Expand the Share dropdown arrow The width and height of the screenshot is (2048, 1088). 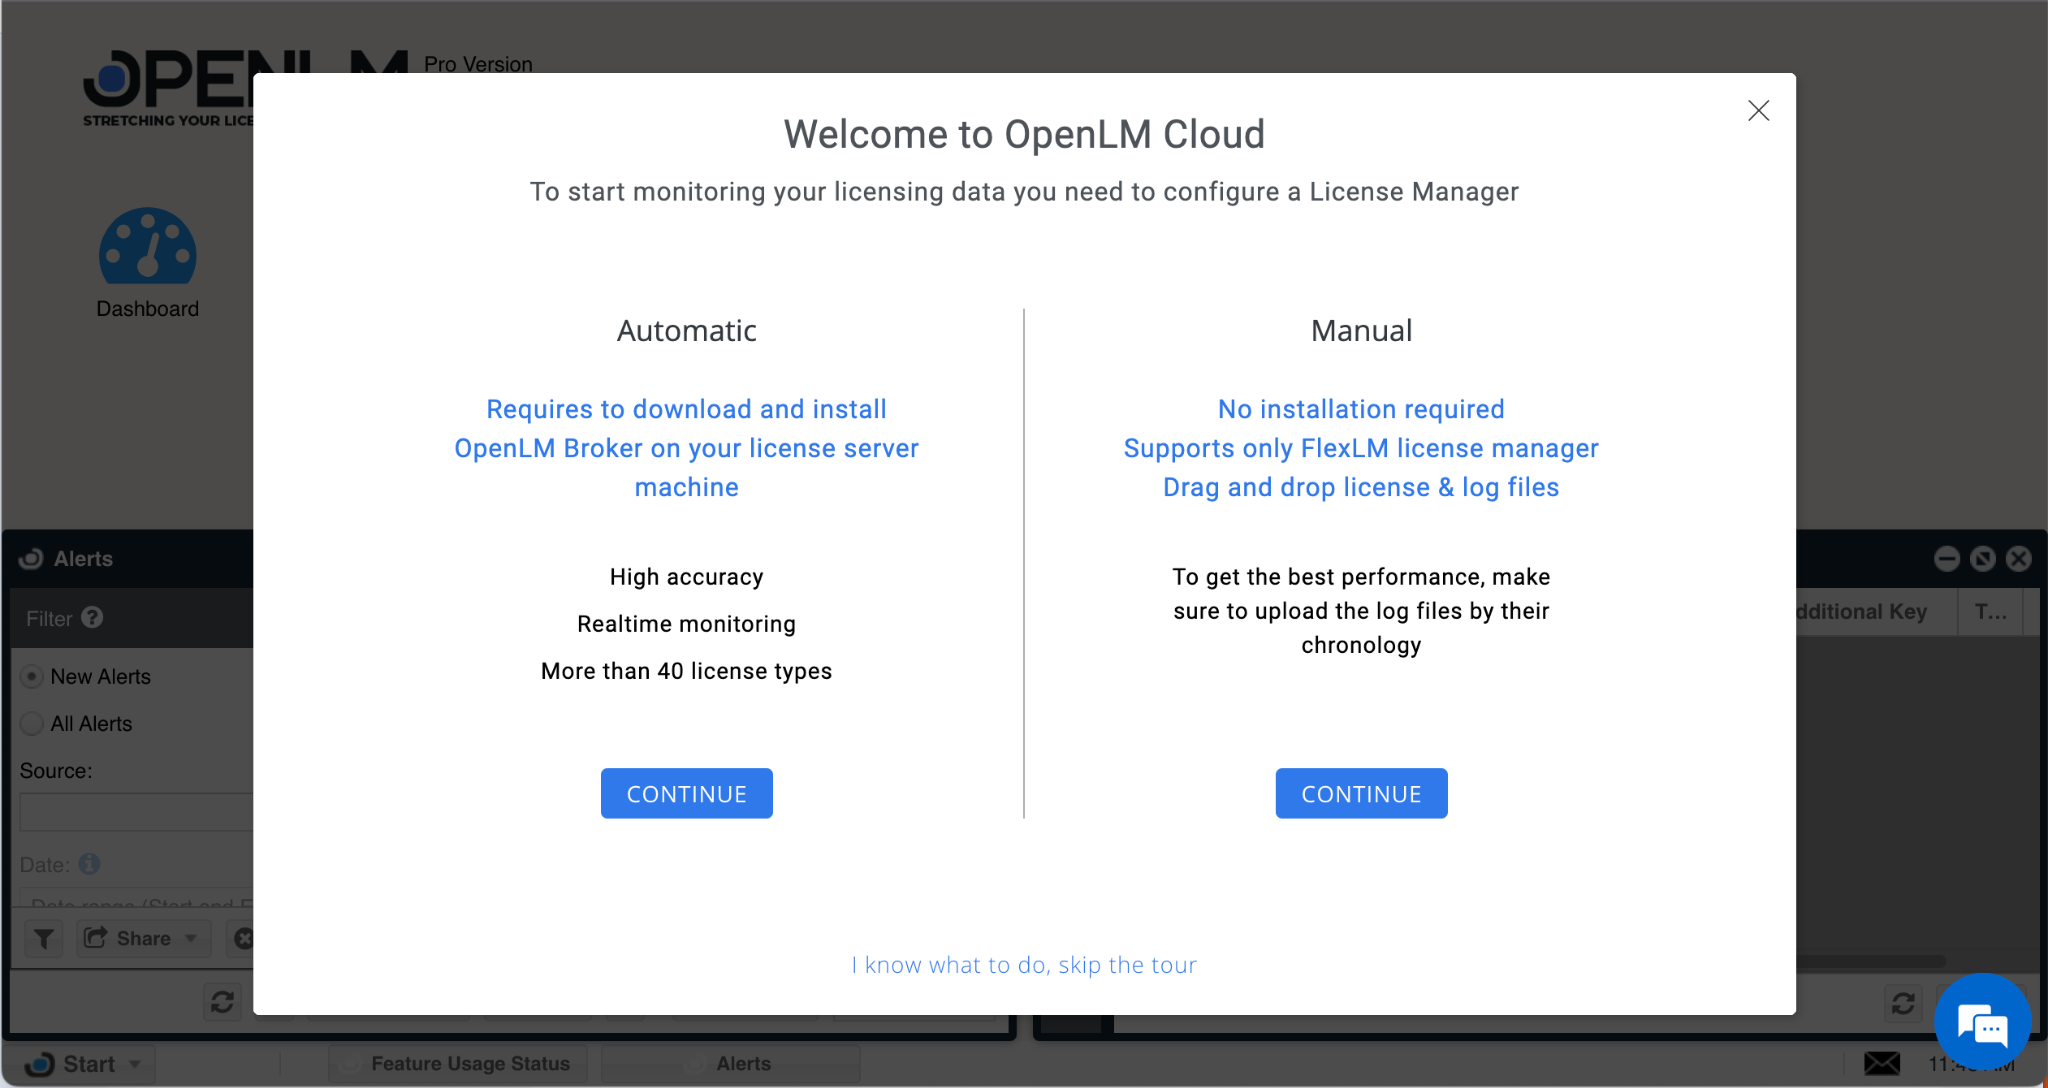point(191,938)
